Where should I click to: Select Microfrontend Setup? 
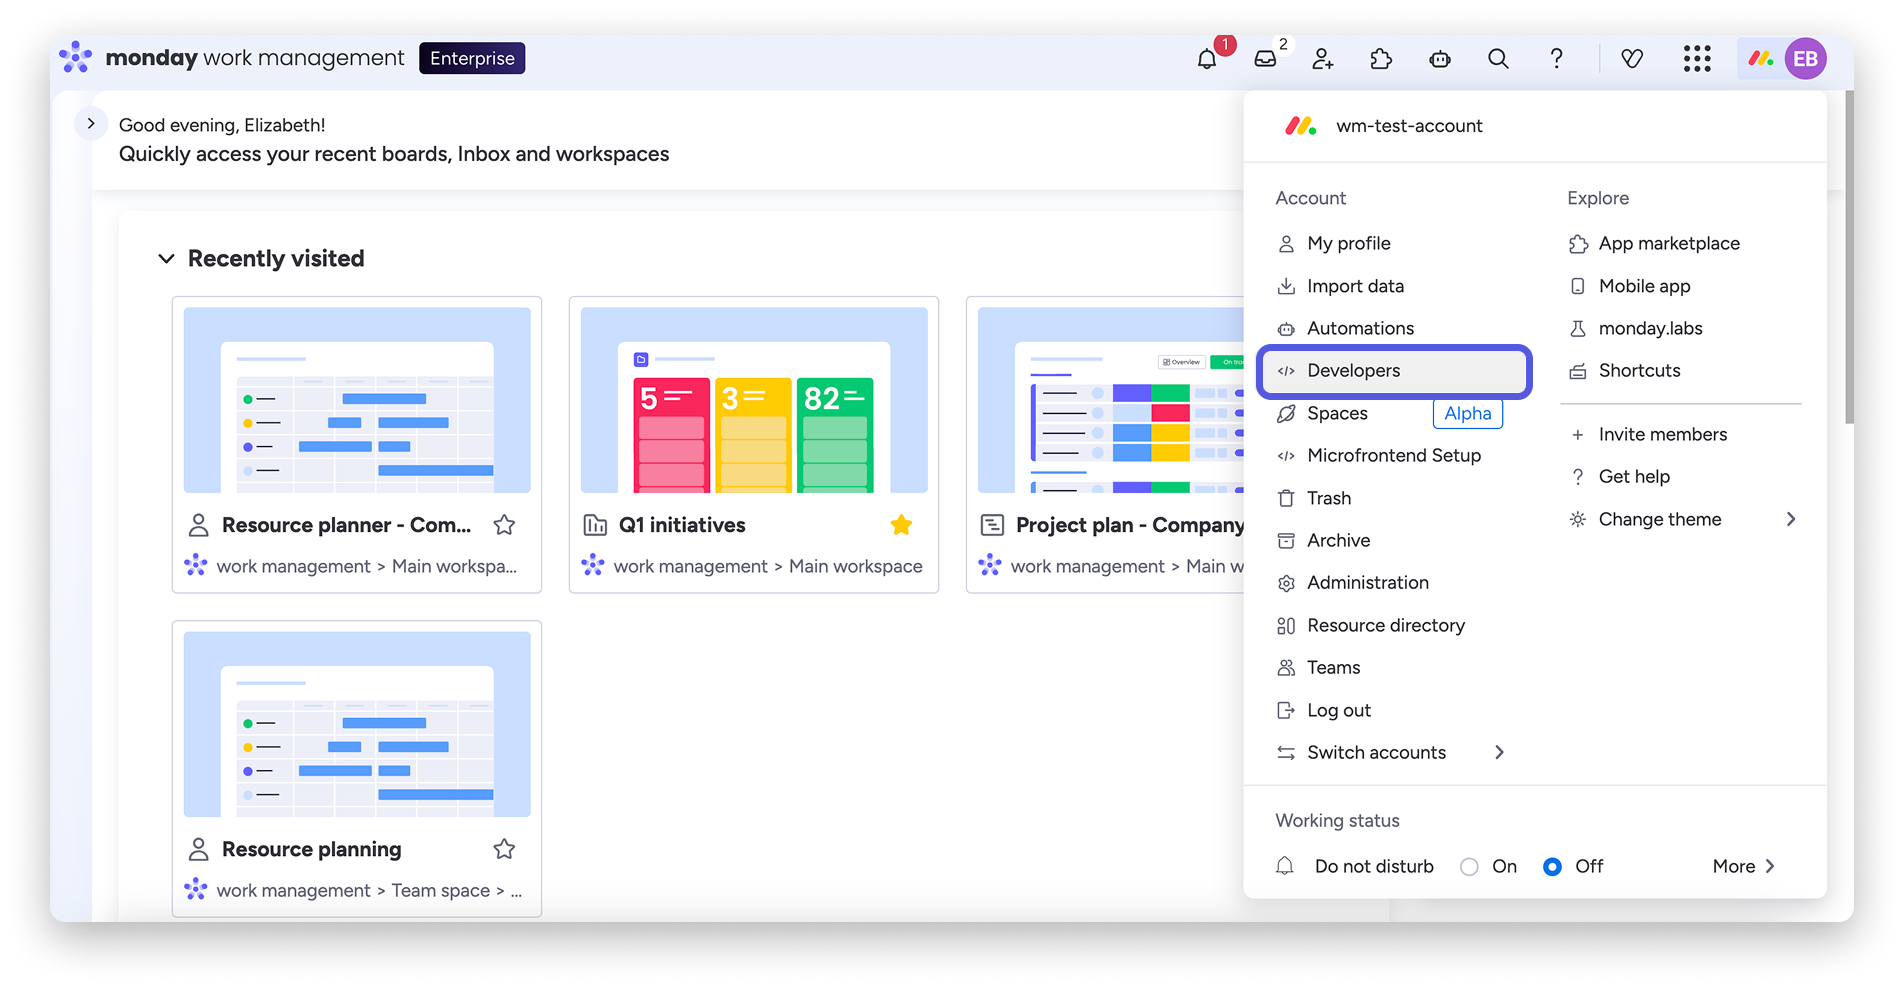(x=1392, y=456)
